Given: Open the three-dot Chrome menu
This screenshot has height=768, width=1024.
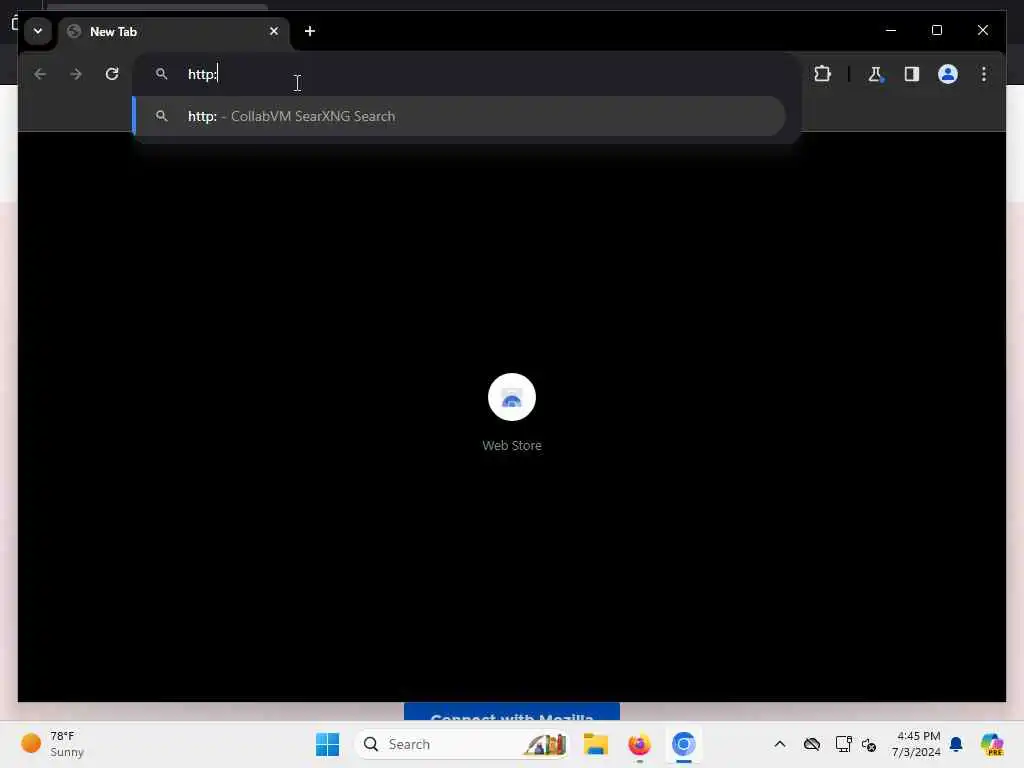Looking at the screenshot, I should 984,74.
